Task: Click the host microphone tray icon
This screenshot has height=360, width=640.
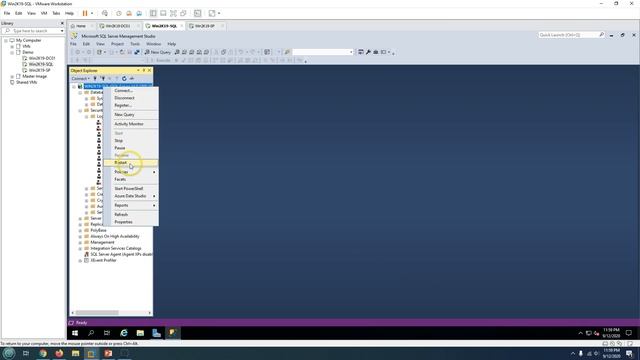Action: pos(581,353)
